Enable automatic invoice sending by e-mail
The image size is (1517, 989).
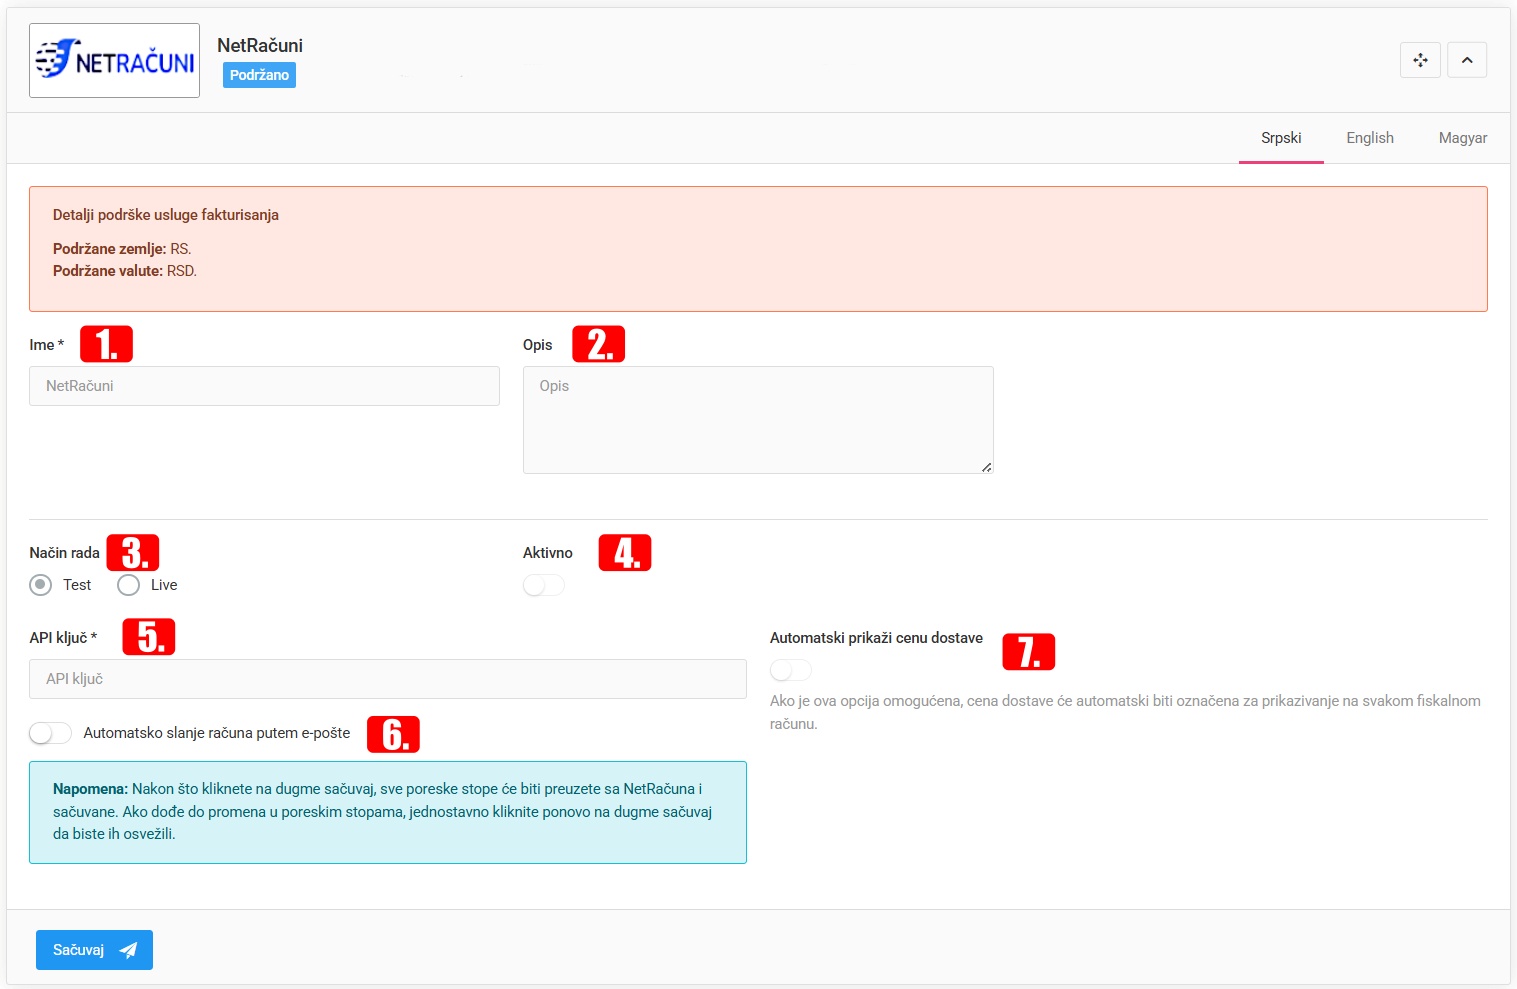tap(50, 733)
